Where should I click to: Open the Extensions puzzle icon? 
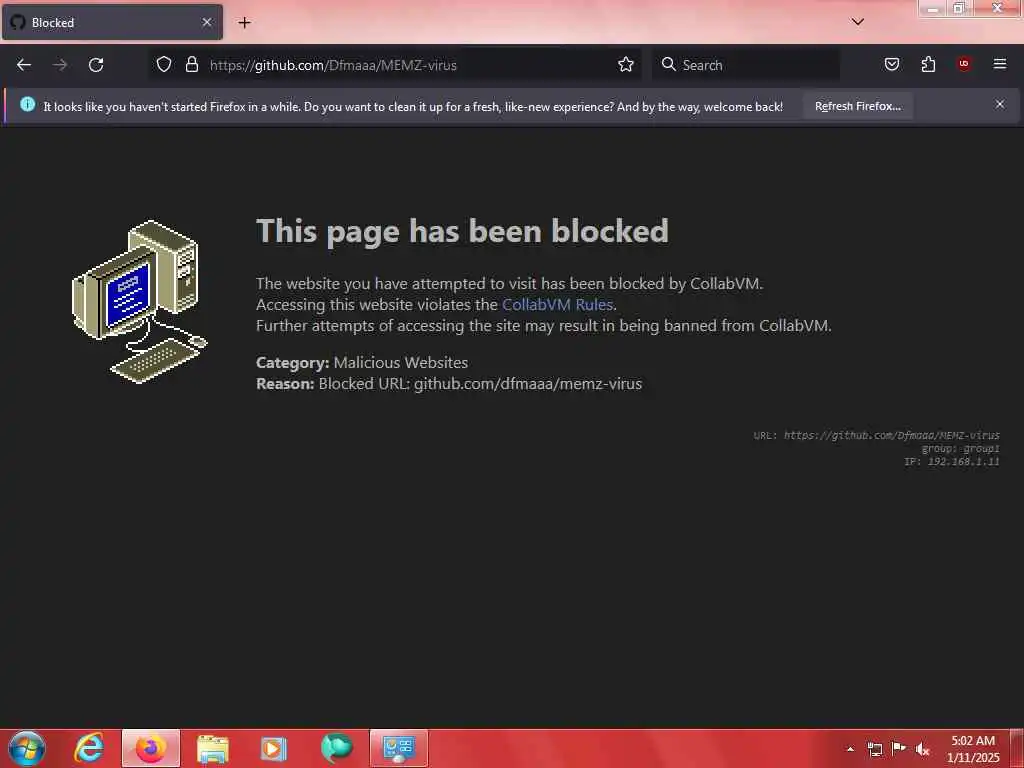928,64
